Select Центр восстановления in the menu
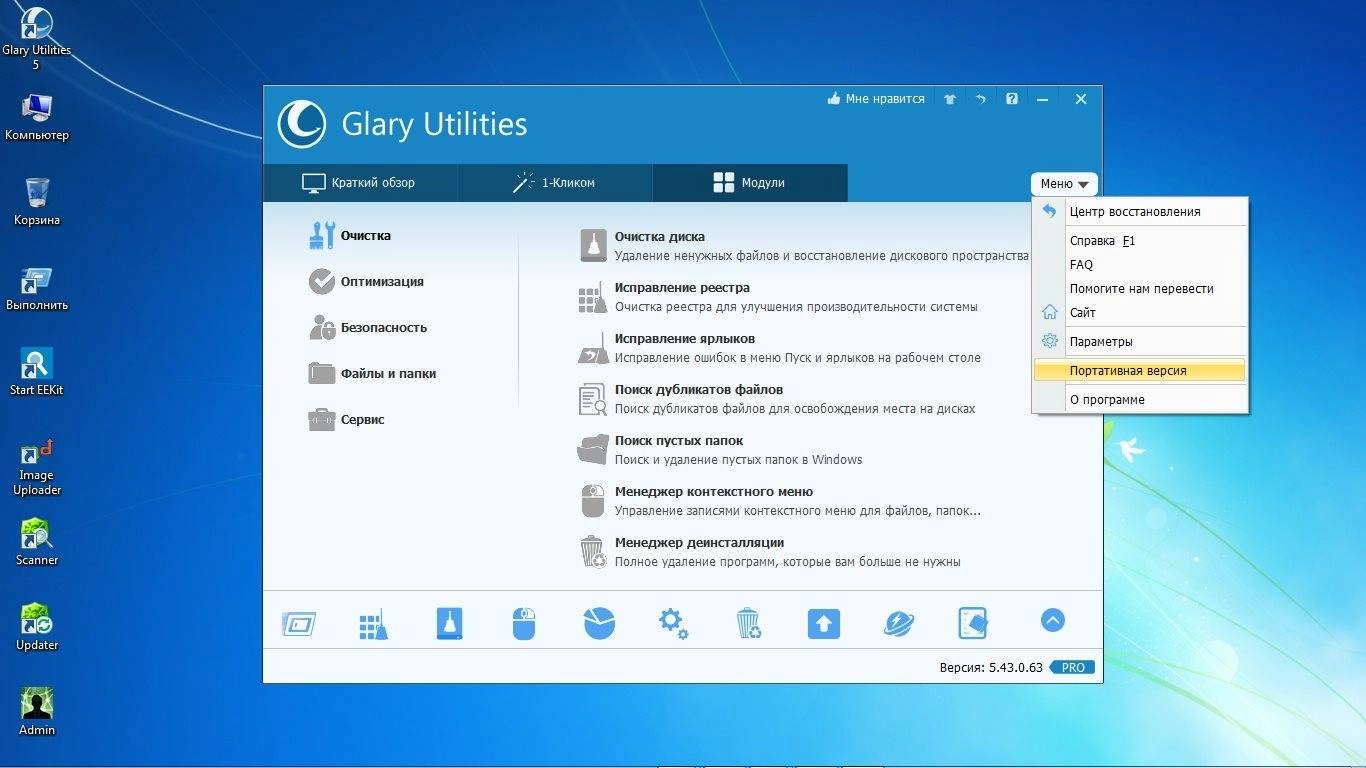 pos(1141,212)
